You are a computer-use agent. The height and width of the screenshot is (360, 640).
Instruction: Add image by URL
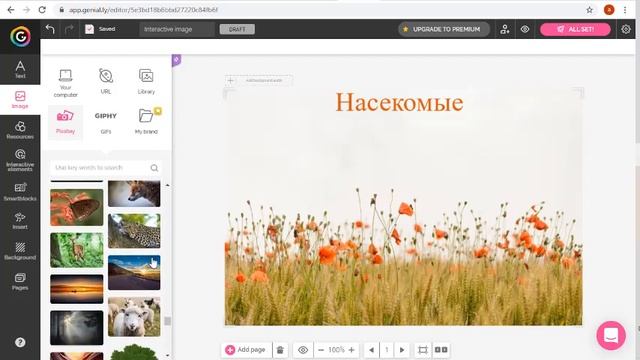[x=106, y=81]
